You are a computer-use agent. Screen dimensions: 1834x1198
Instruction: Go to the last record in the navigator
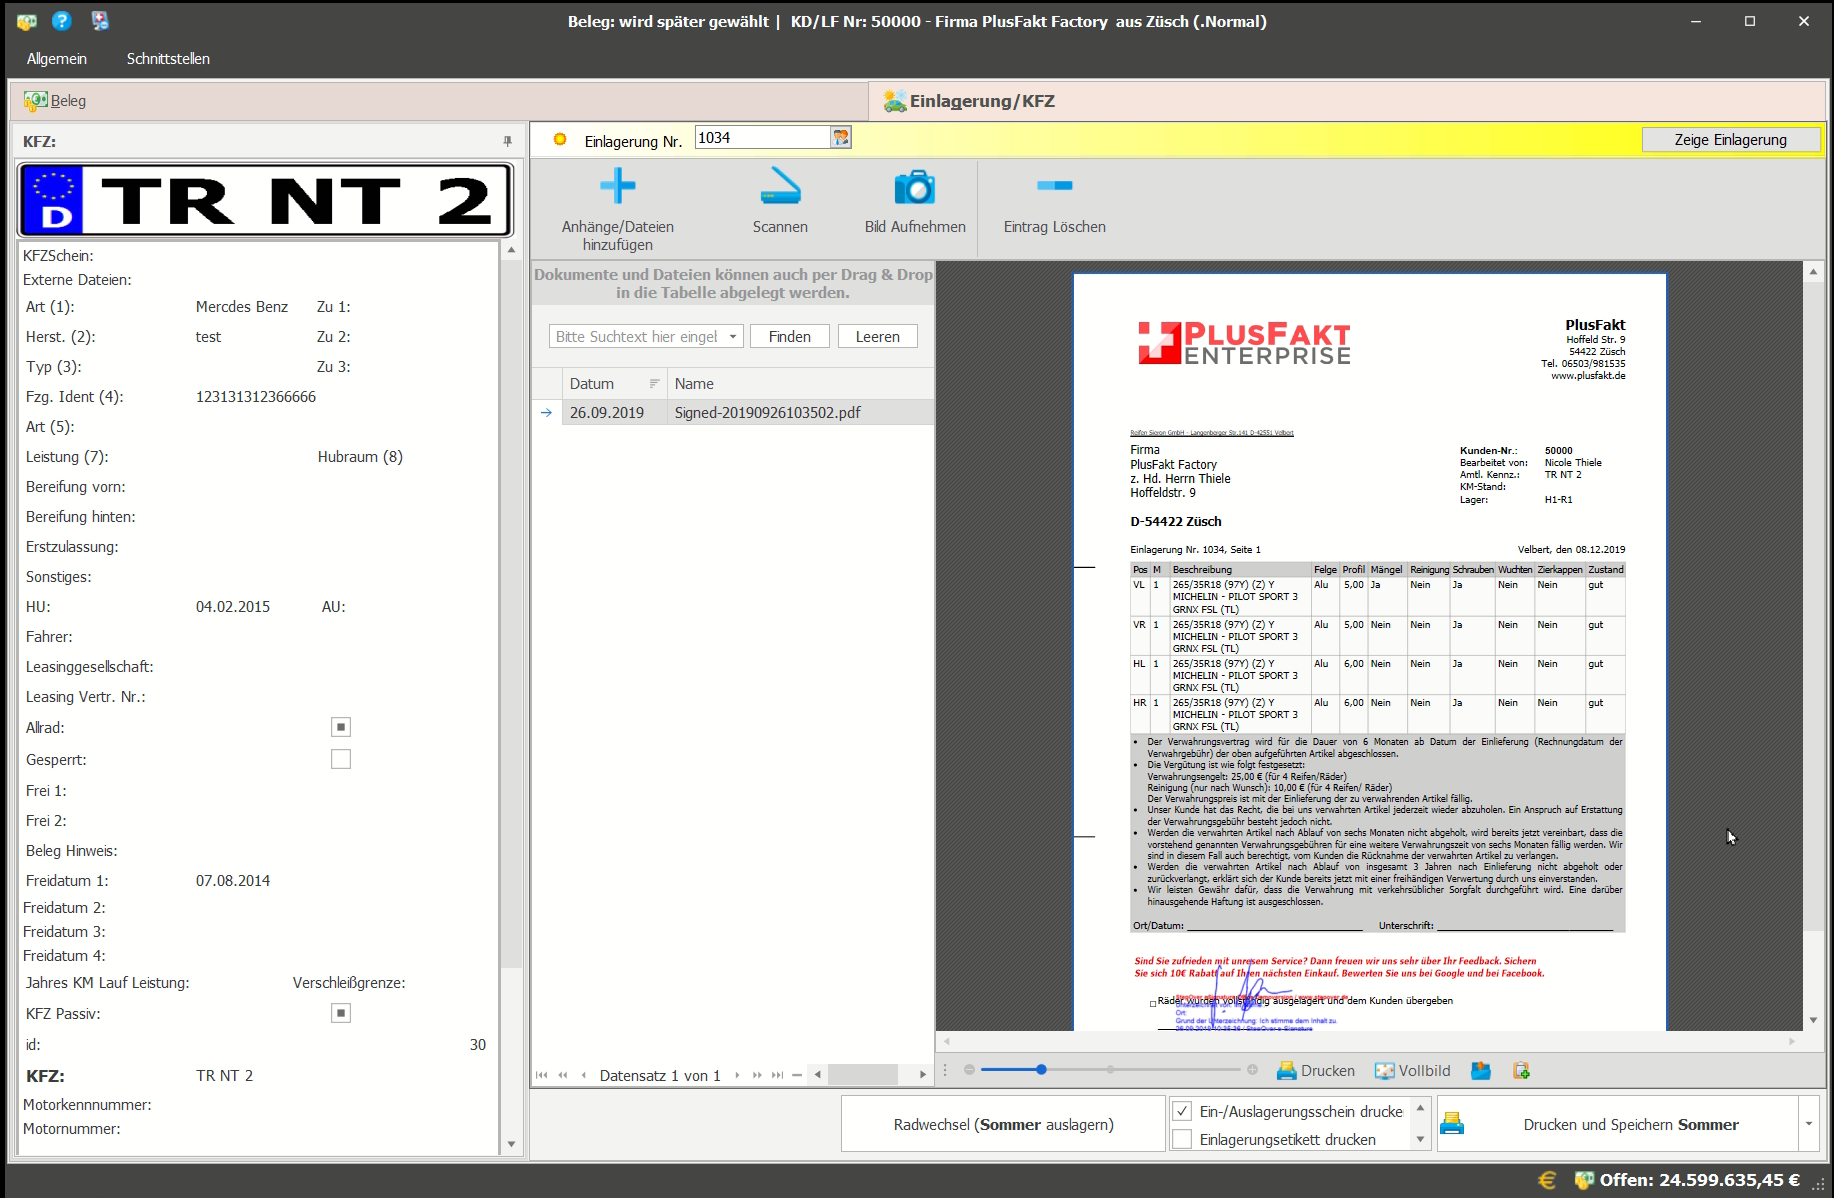[777, 1075]
